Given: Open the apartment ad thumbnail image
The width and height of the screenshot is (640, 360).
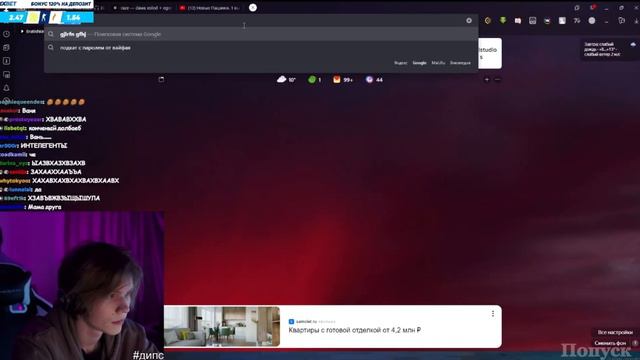Looking at the screenshot, I should pyautogui.click(x=222, y=327).
